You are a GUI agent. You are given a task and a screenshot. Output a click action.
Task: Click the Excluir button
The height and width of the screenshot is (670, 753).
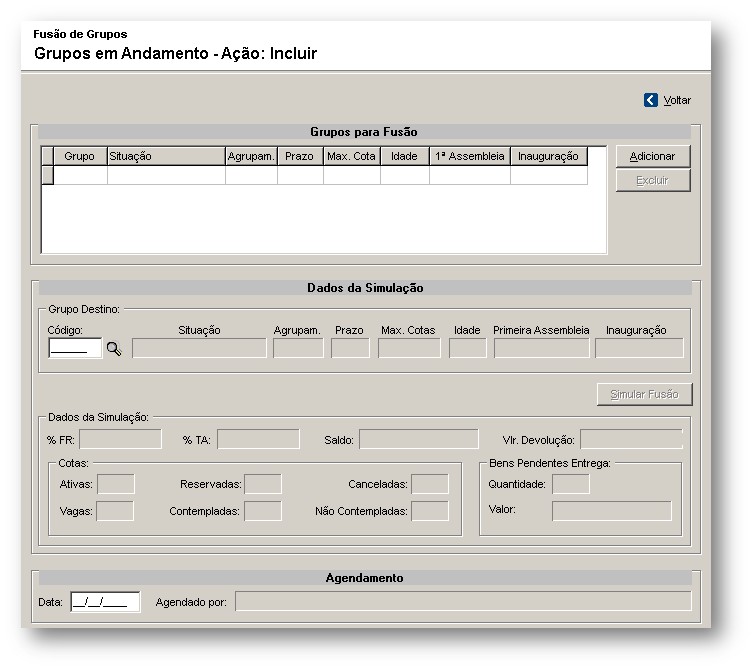(653, 180)
